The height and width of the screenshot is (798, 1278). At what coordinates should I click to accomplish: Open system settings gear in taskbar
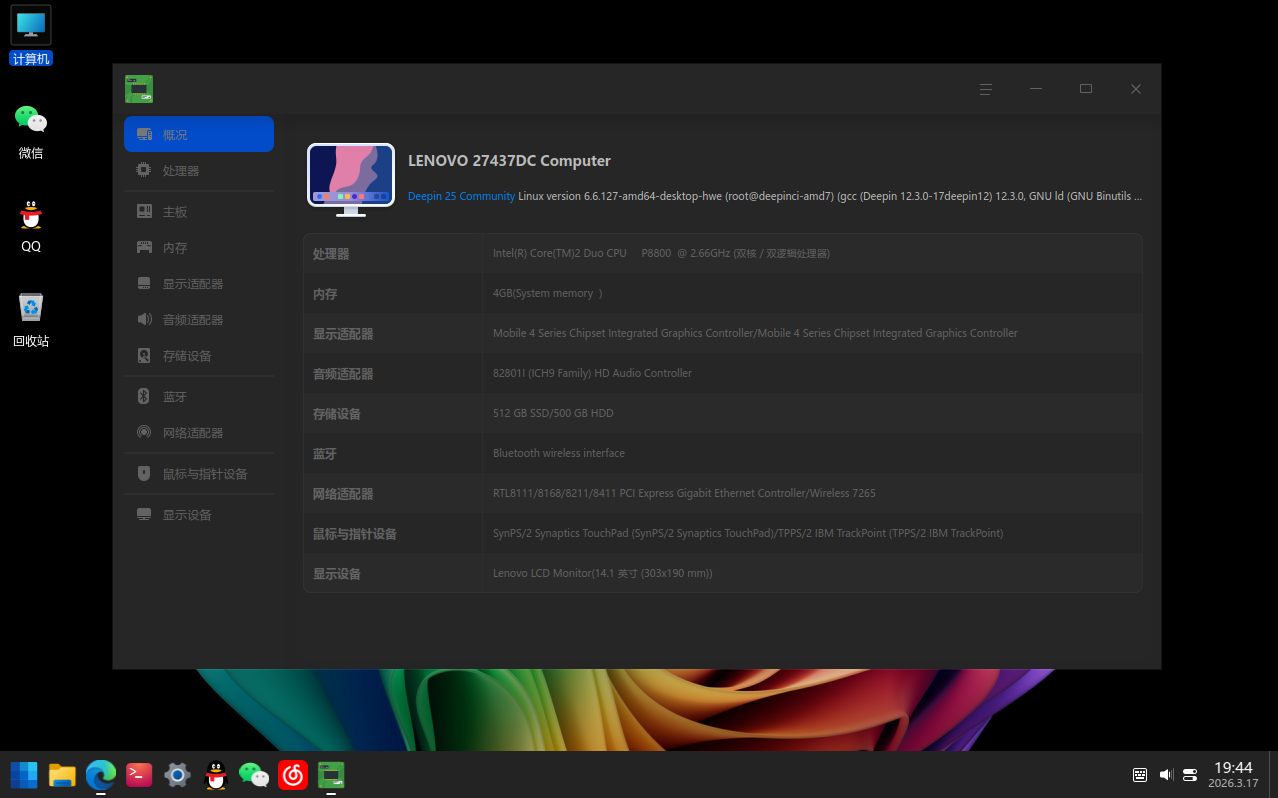click(178, 775)
